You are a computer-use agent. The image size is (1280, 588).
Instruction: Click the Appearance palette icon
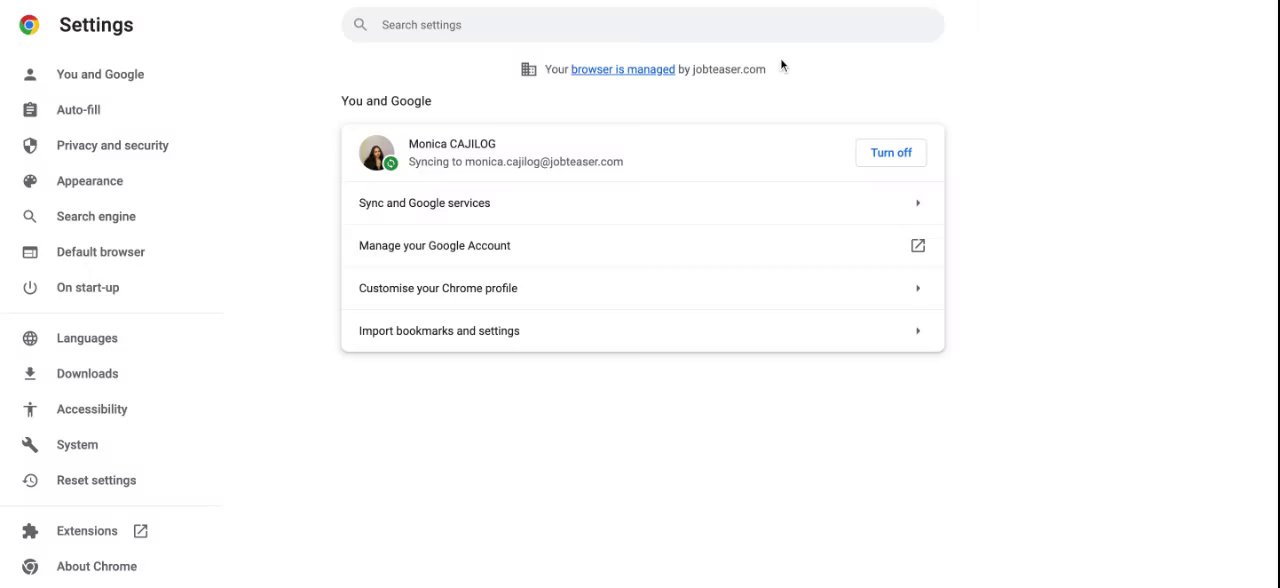pos(30,181)
